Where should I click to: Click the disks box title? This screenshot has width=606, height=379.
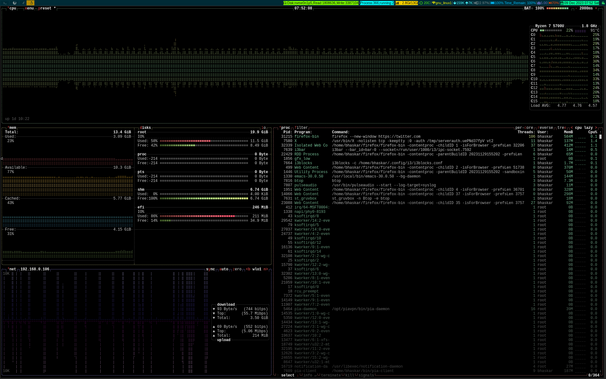pyautogui.click(x=145, y=127)
